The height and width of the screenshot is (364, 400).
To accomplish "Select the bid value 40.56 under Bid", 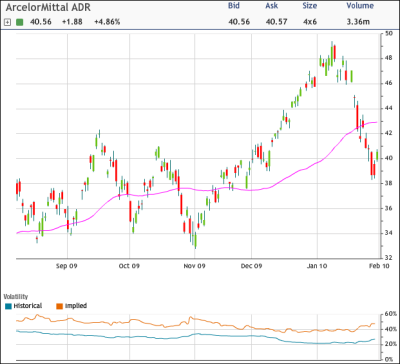I will 239,22.
